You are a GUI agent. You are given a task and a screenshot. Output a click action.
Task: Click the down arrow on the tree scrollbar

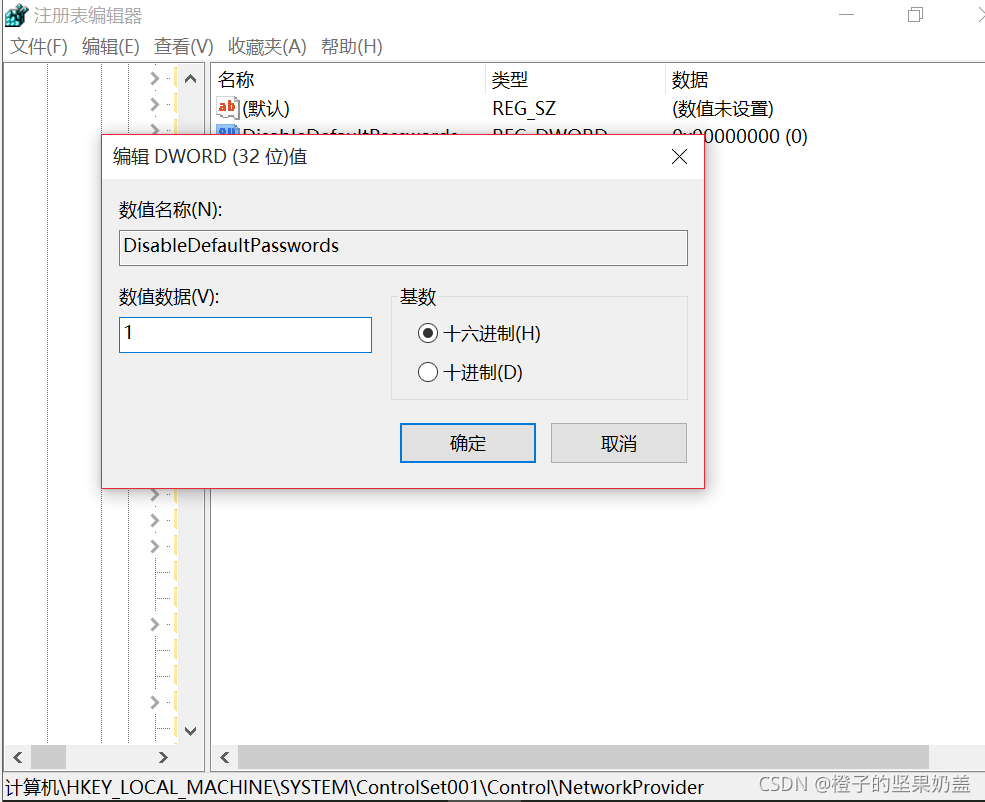click(190, 731)
